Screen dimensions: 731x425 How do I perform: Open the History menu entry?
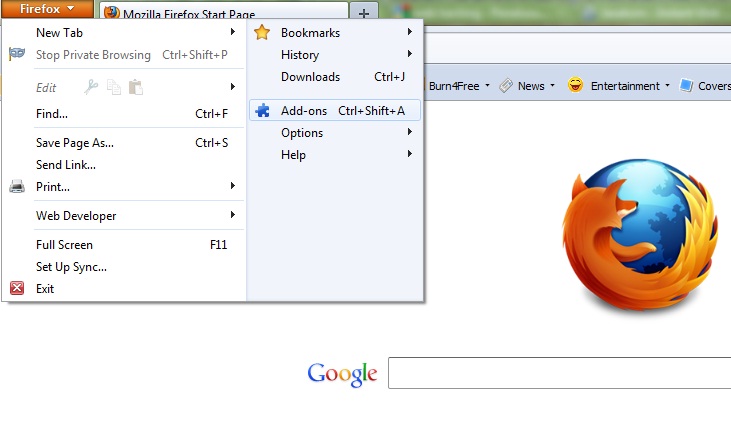(x=335, y=55)
